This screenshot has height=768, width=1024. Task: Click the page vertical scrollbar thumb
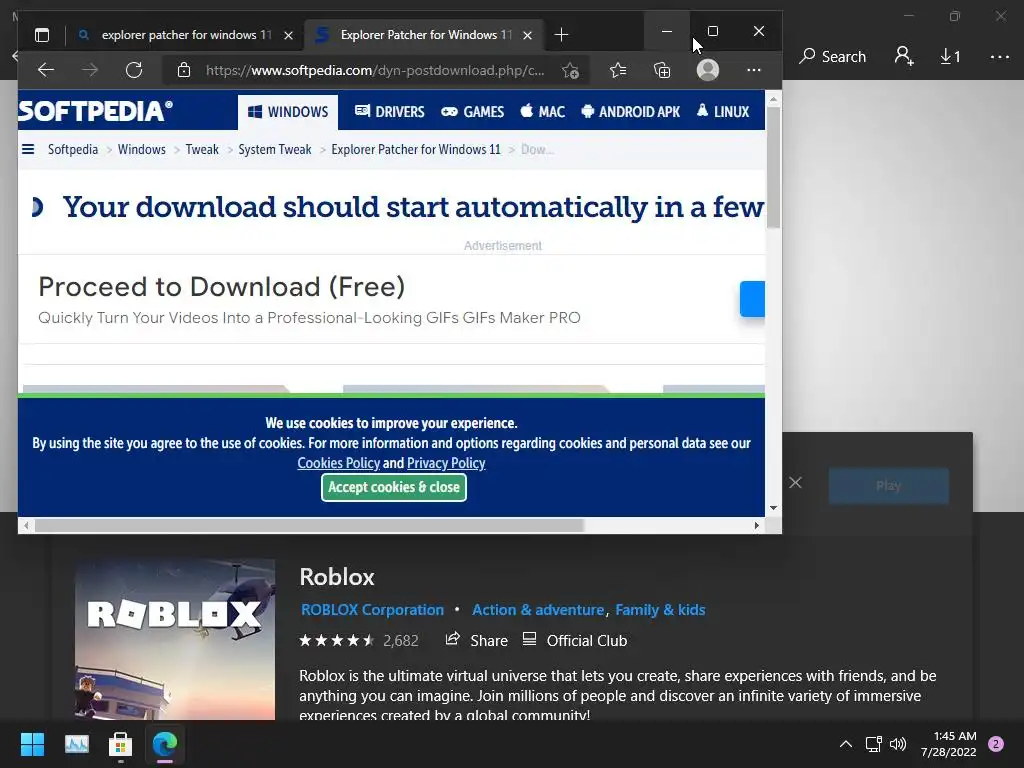coord(773,168)
